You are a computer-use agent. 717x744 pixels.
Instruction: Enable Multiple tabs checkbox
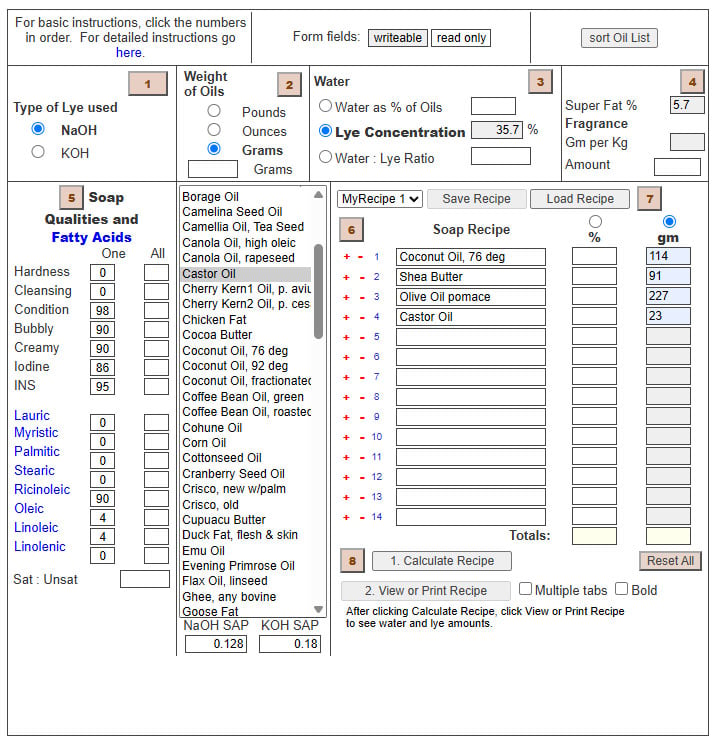click(x=525, y=588)
